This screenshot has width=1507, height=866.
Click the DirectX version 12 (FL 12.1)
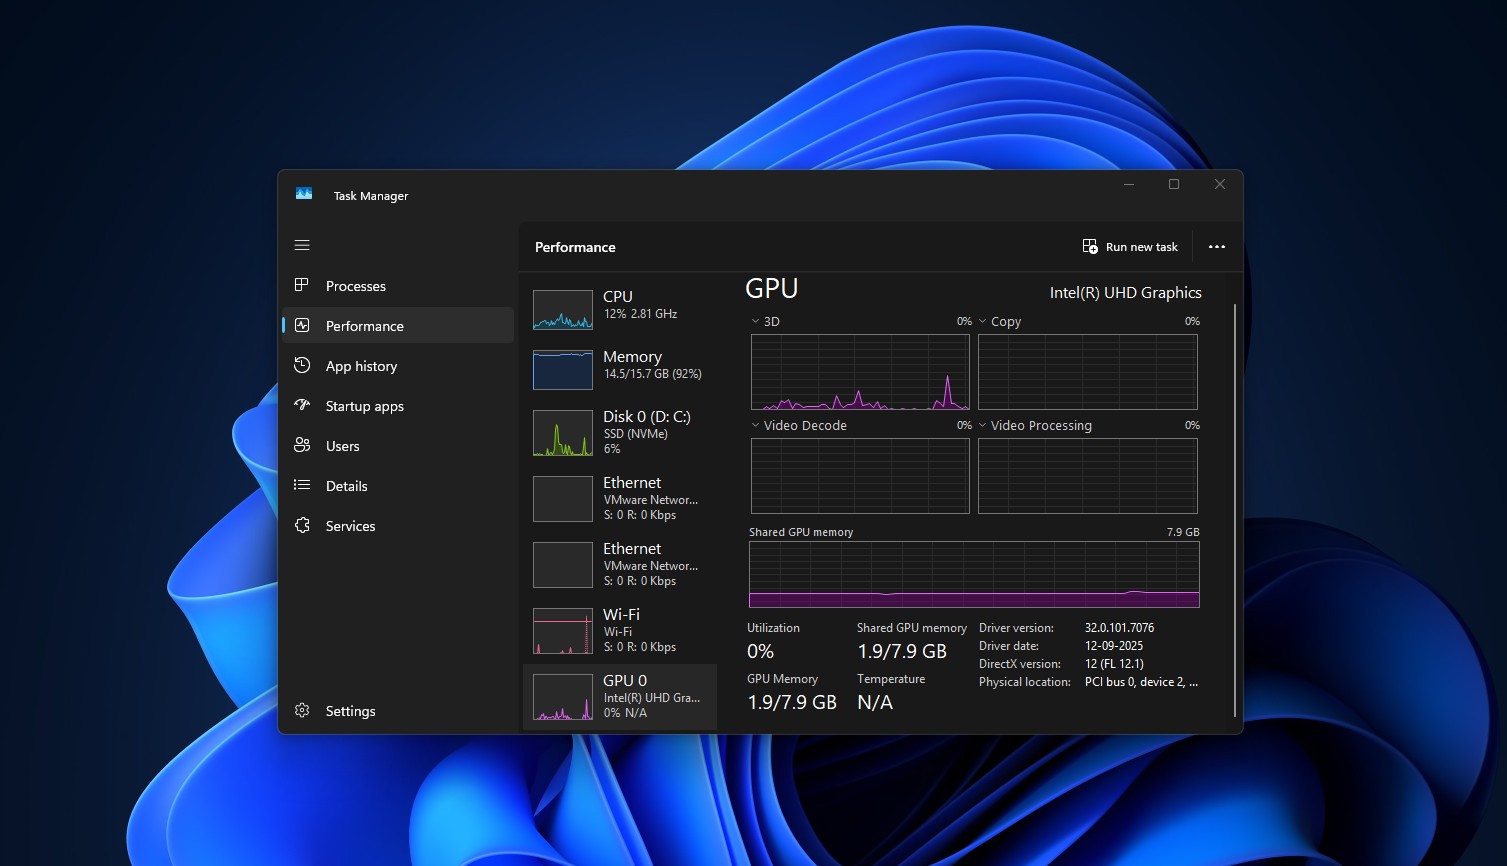(1114, 664)
